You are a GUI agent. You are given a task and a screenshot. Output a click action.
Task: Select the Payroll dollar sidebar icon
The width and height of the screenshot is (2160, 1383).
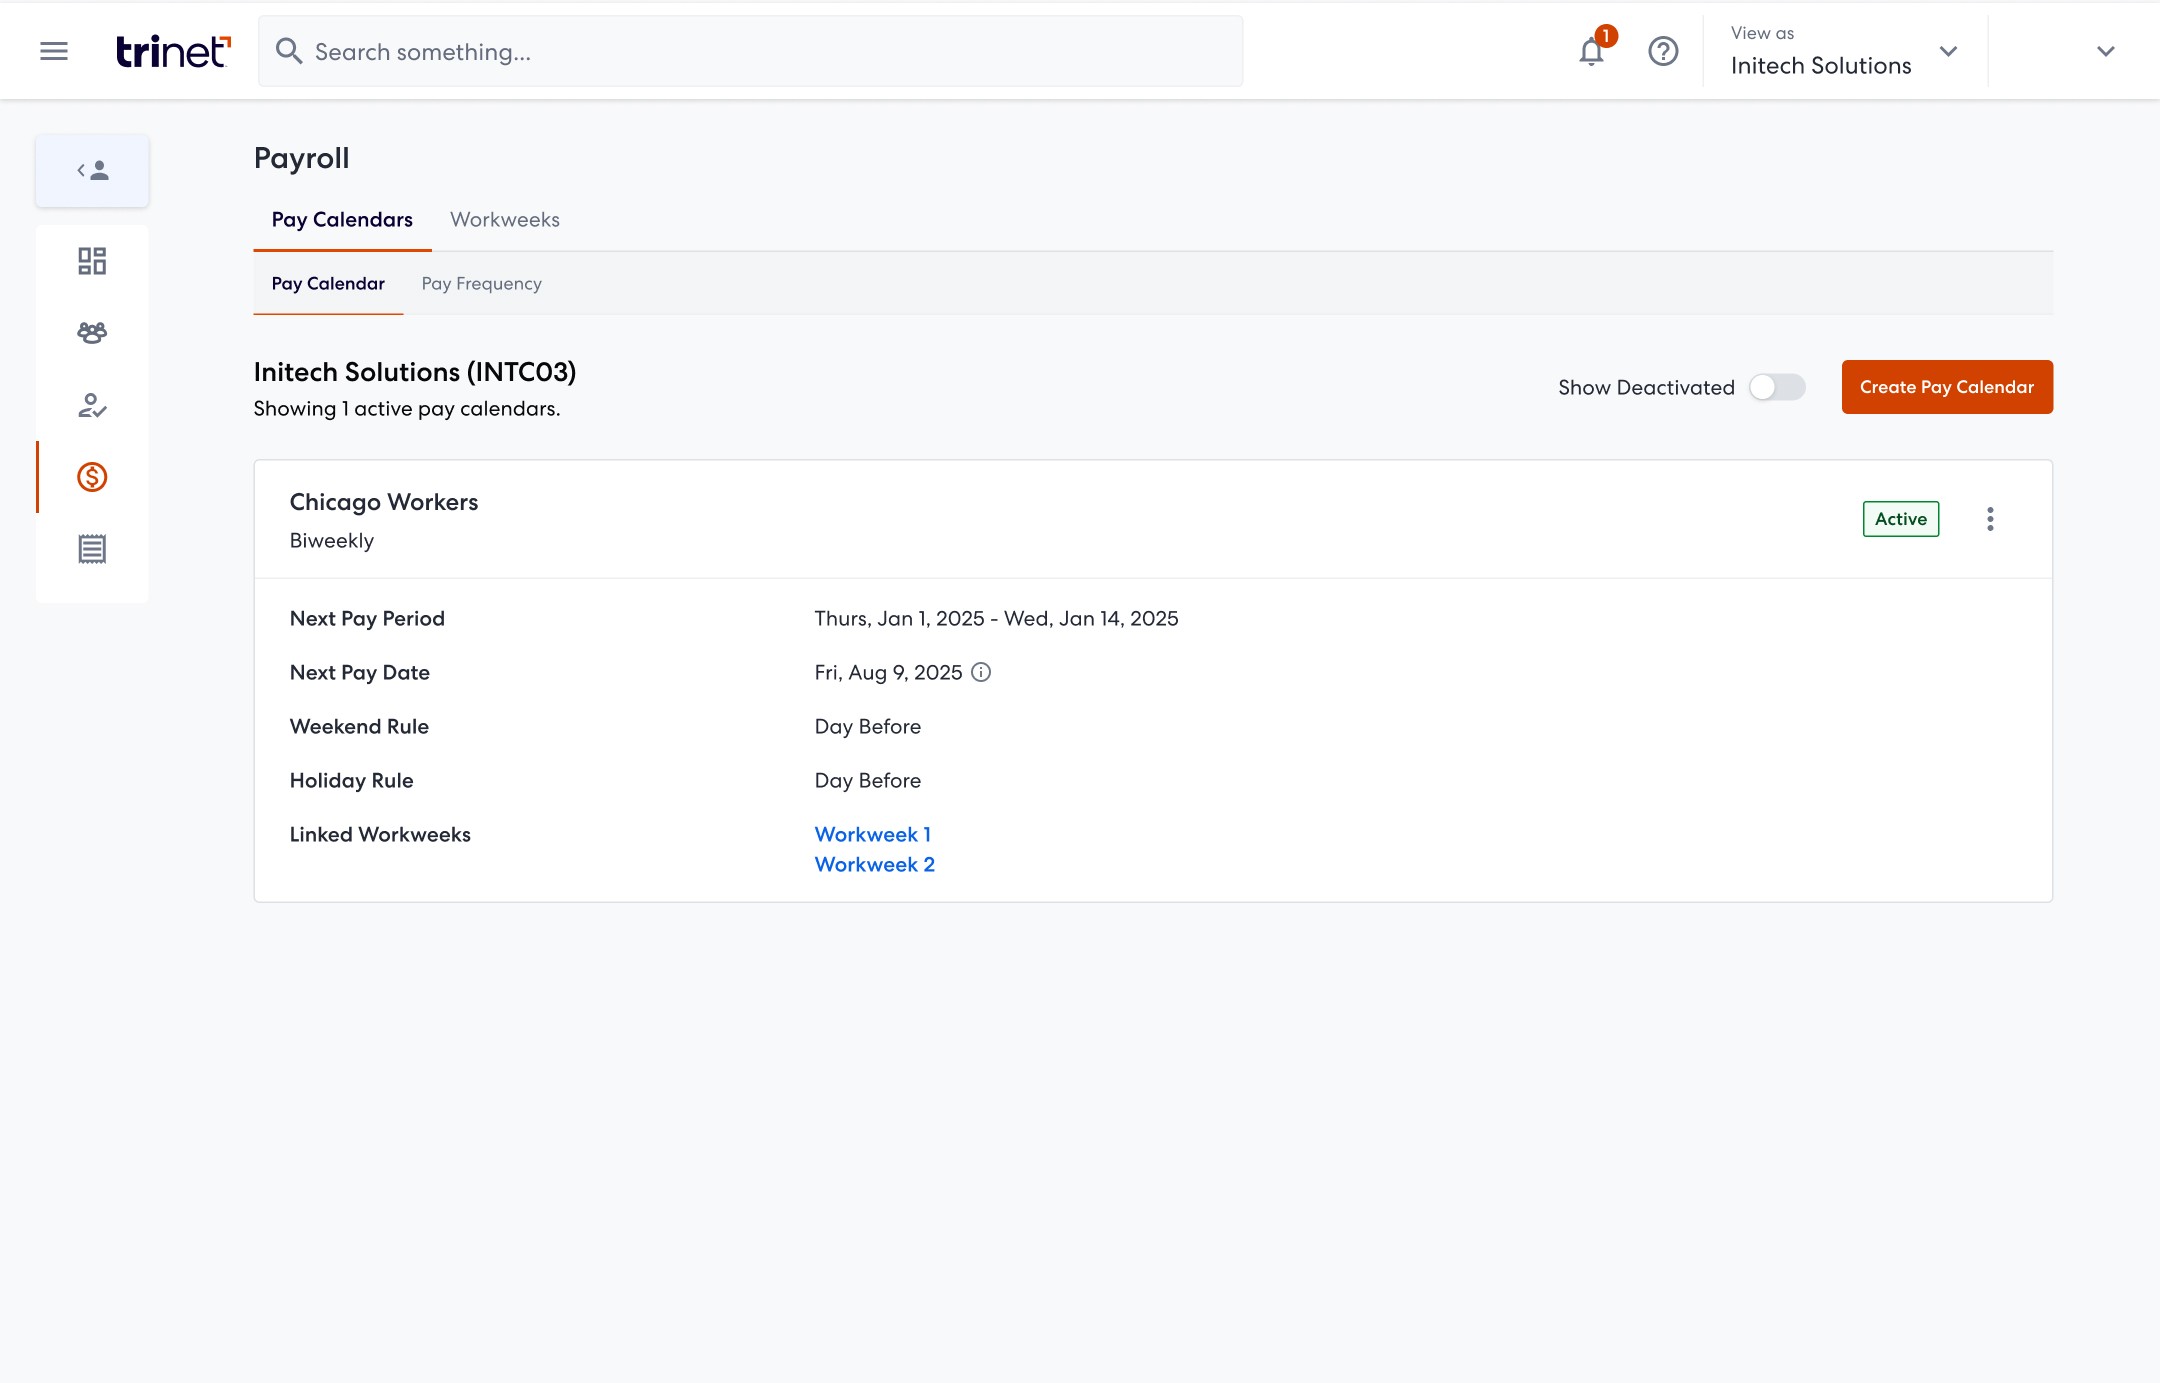(x=92, y=477)
